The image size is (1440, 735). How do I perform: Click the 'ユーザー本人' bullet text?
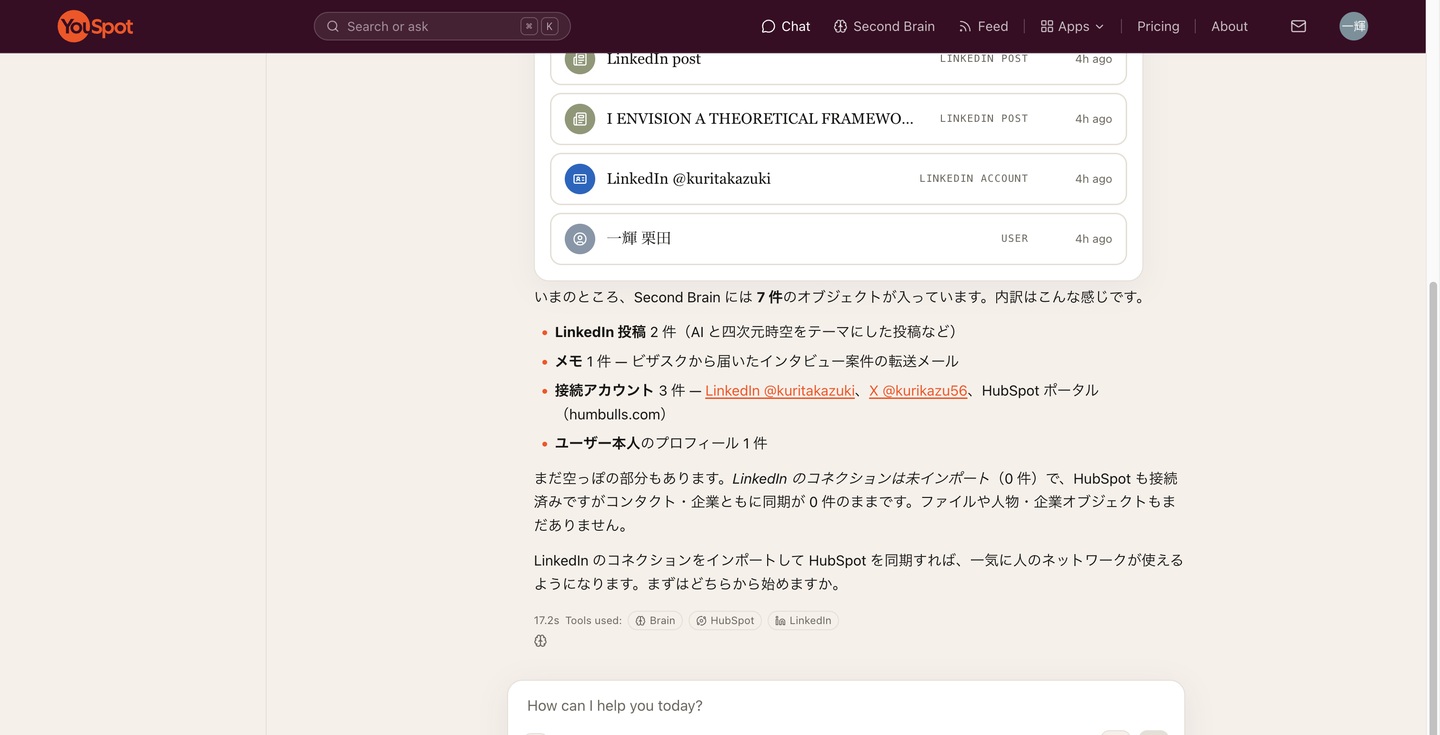[x=597, y=443]
